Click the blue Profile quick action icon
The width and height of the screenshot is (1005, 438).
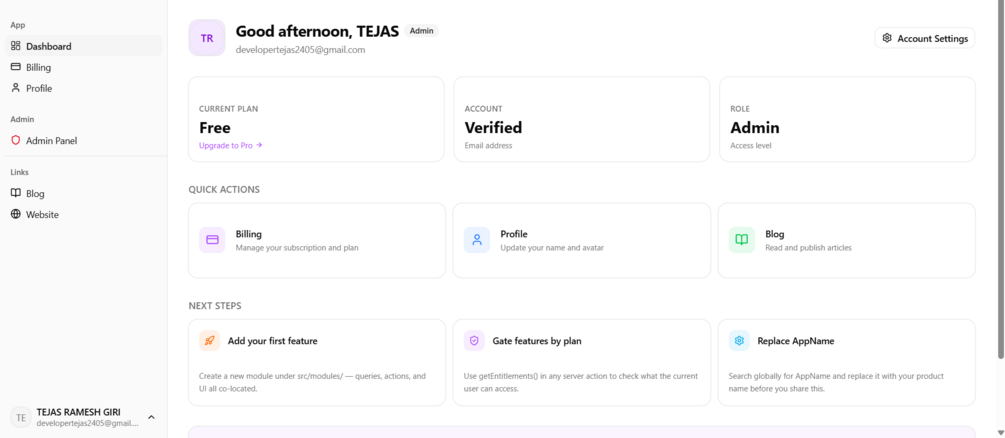click(x=477, y=240)
